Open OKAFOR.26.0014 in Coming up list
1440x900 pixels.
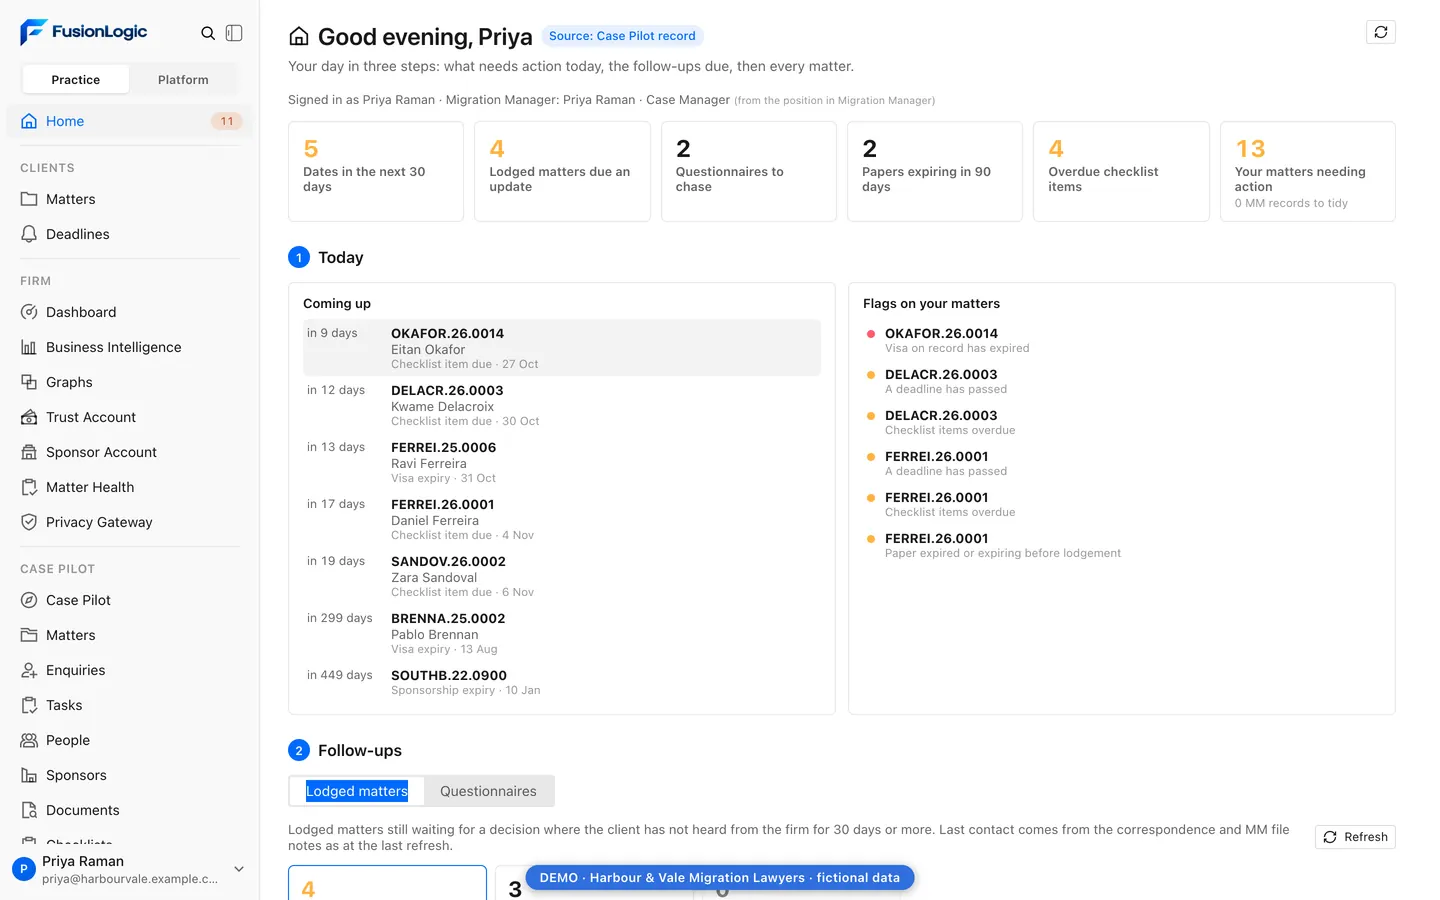[x=561, y=348]
